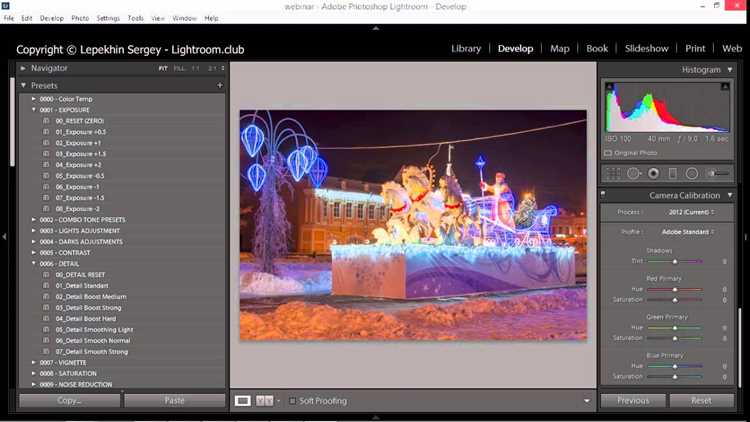Select the Crop Overlay tool icon

613,174
